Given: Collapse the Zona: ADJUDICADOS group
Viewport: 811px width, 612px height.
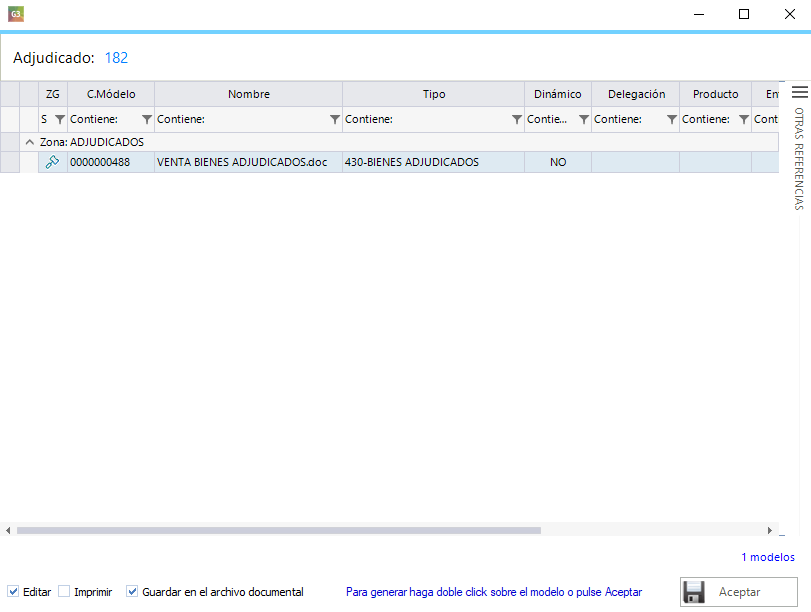Looking at the screenshot, I should click(x=29, y=142).
